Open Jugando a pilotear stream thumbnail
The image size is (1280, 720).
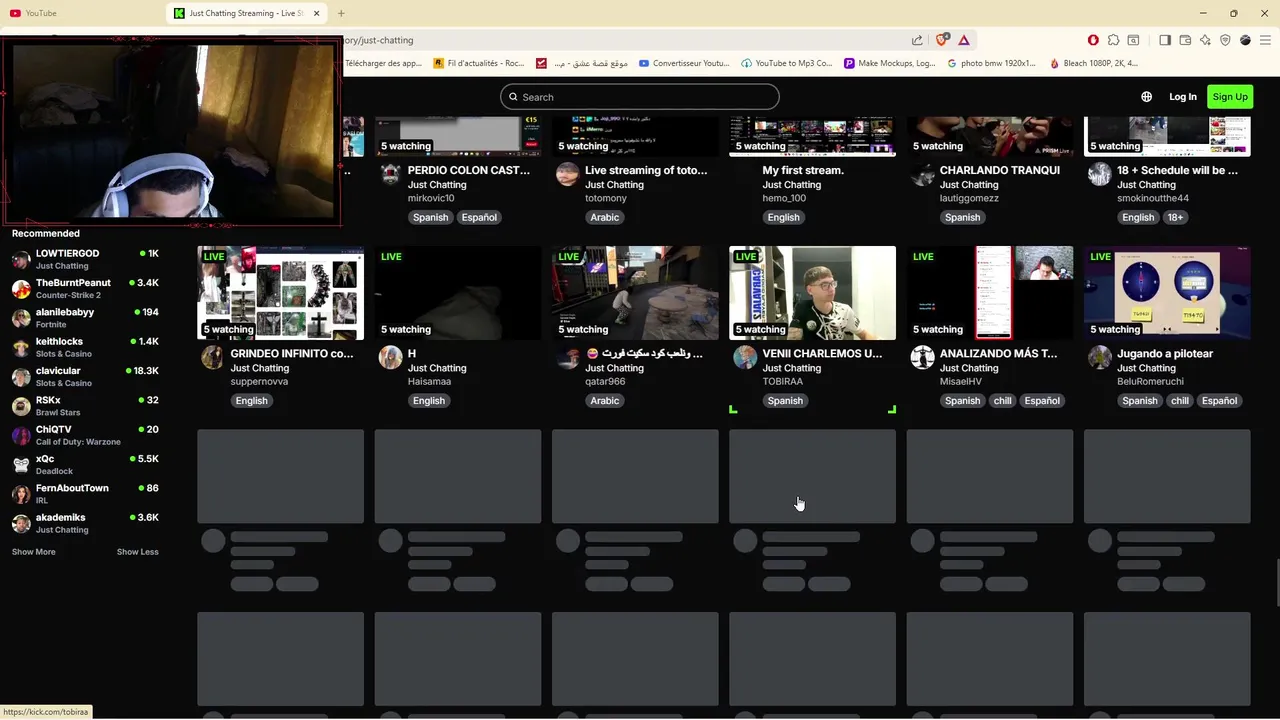tap(1167, 293)
